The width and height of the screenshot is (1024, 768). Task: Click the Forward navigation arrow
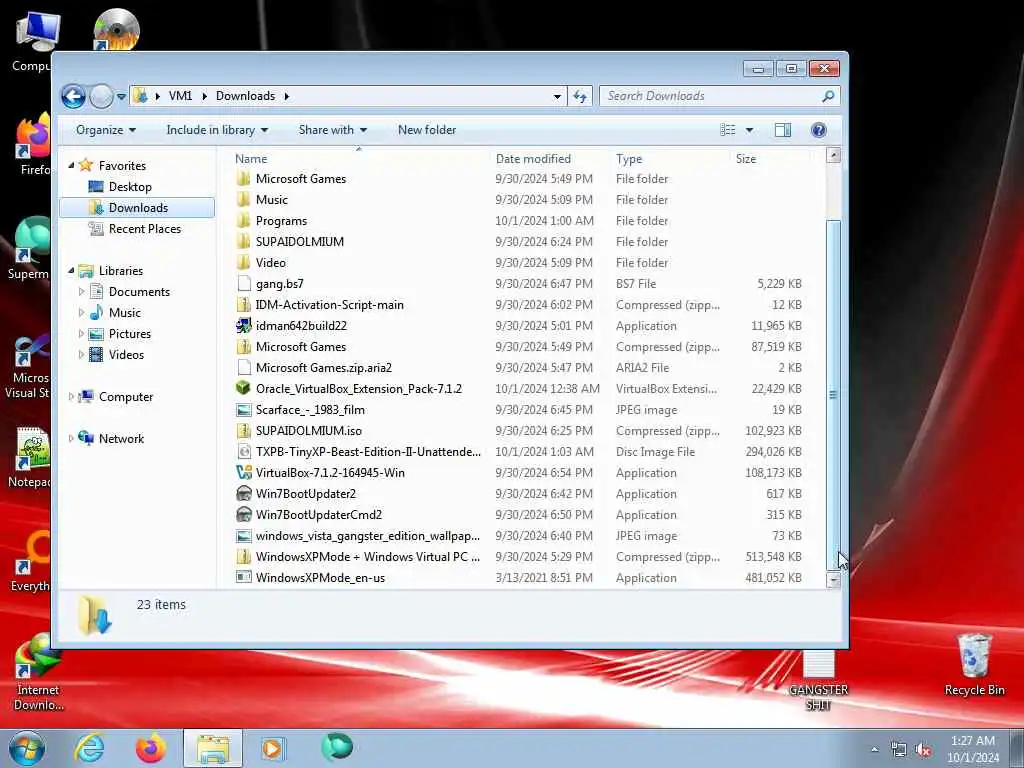(x=101, y=97)
